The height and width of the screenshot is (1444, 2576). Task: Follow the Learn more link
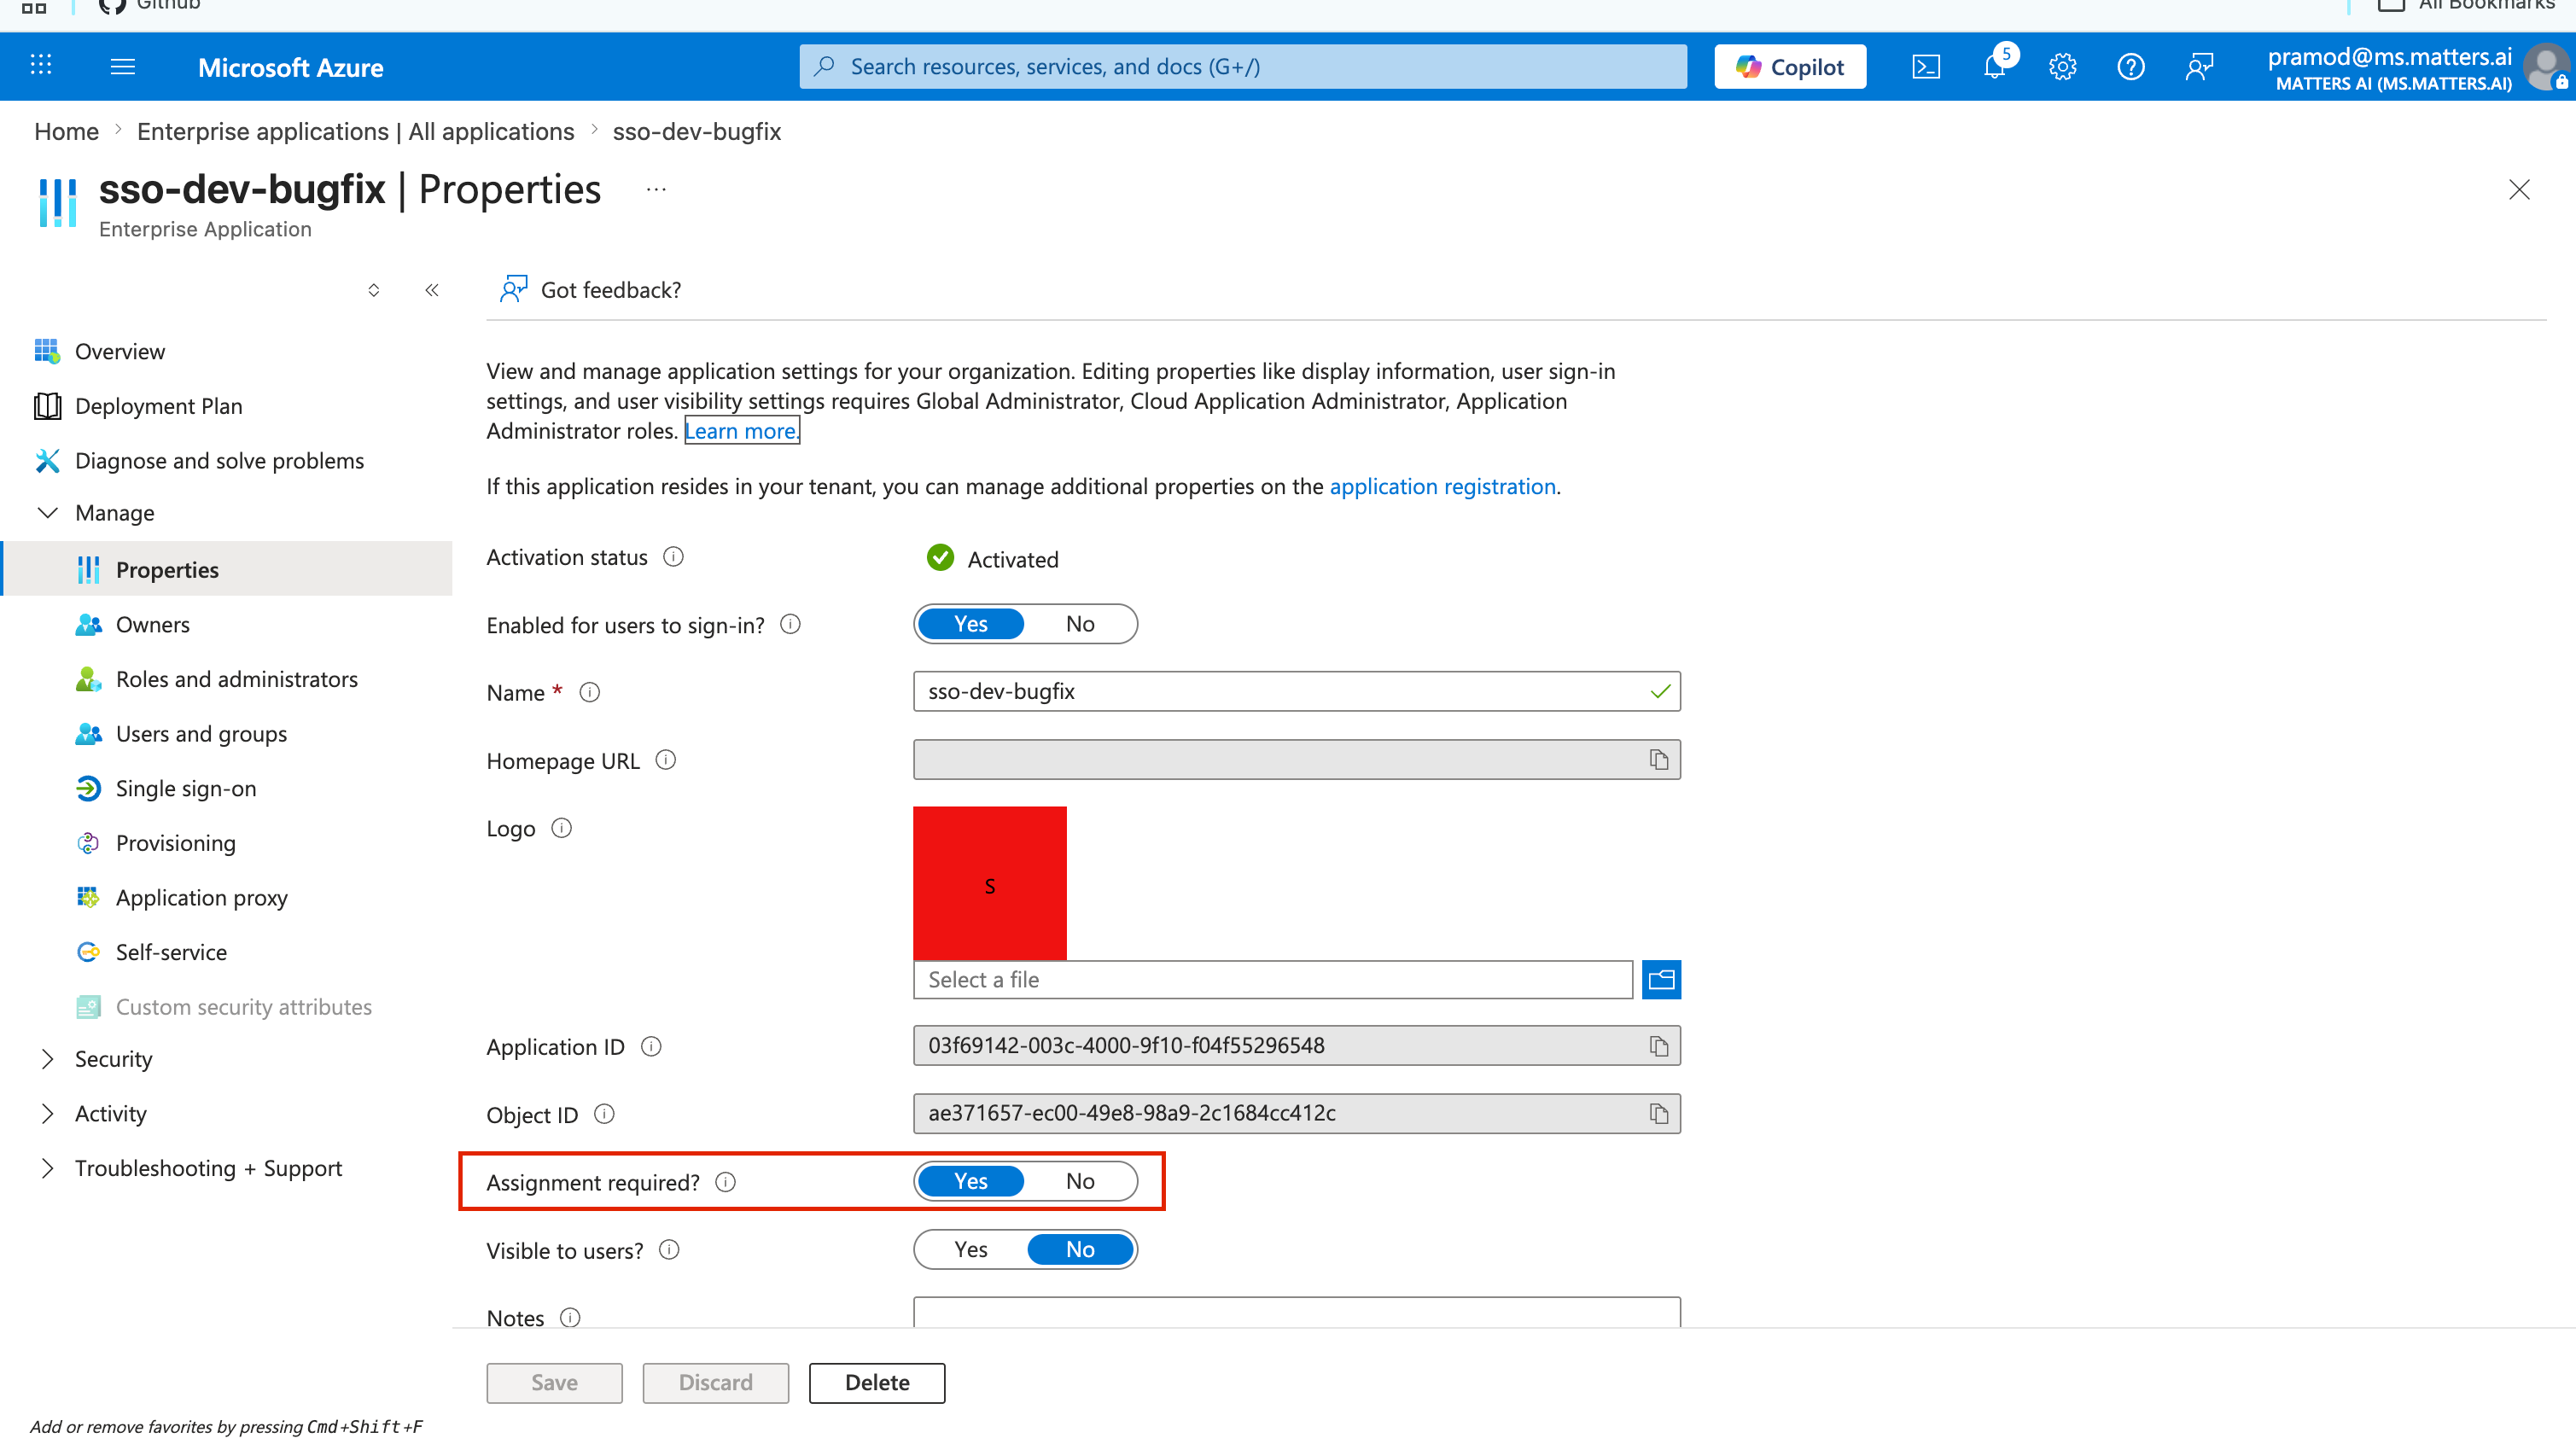coord(741,431)
